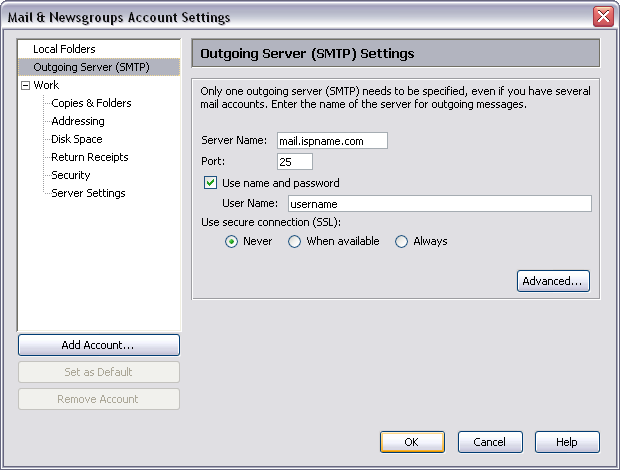
Task: Open Return Receipts settings
Action: [x=90, y=157]
